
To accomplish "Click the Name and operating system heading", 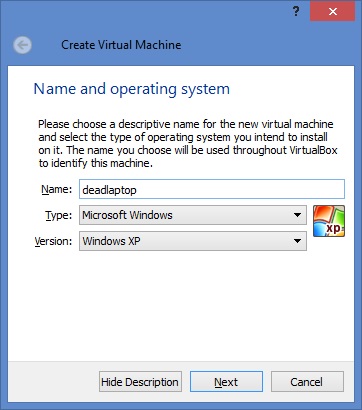I will tap(132, 89).
